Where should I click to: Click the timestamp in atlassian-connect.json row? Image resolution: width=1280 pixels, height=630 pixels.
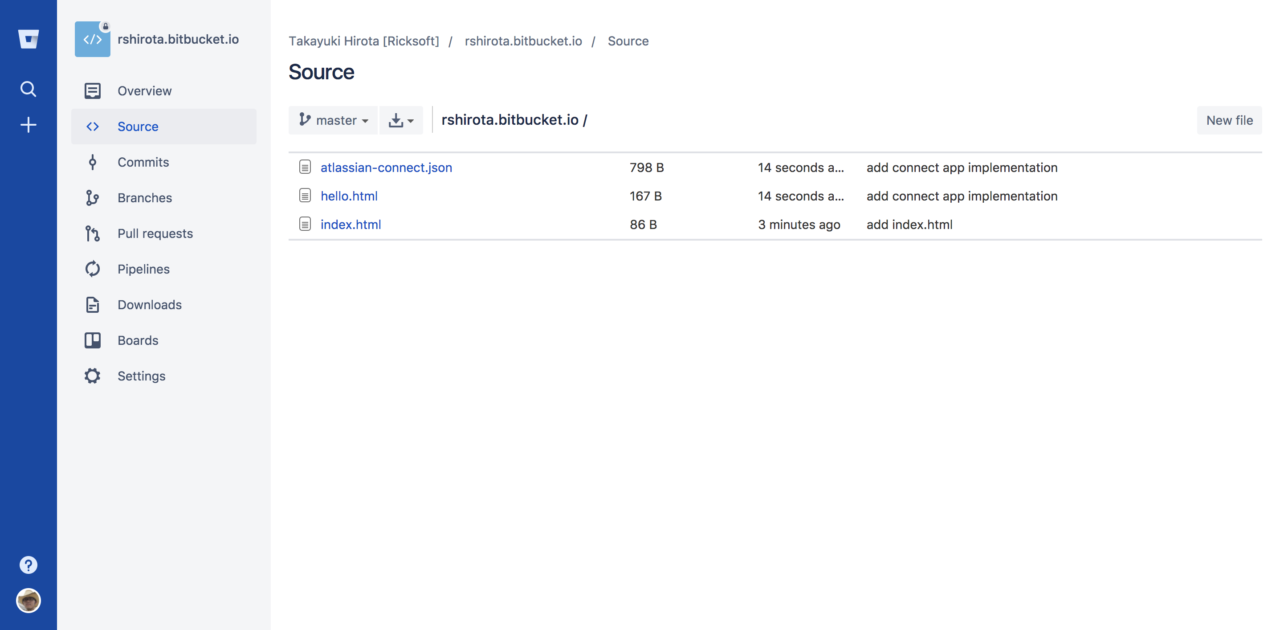point(801,168)
